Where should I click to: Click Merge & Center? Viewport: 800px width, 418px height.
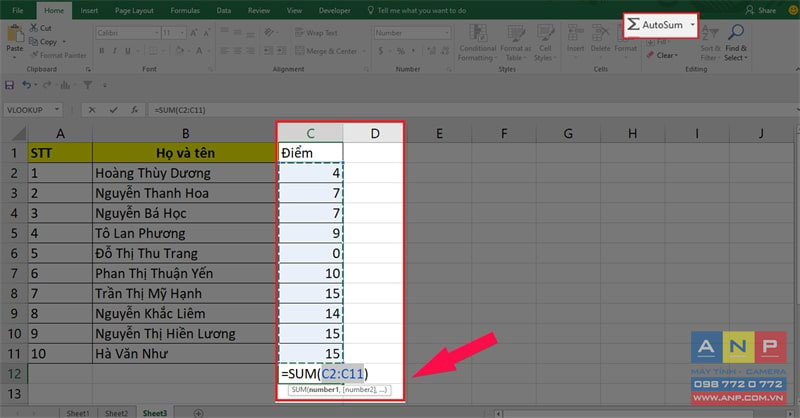click(x=326, y=51)
